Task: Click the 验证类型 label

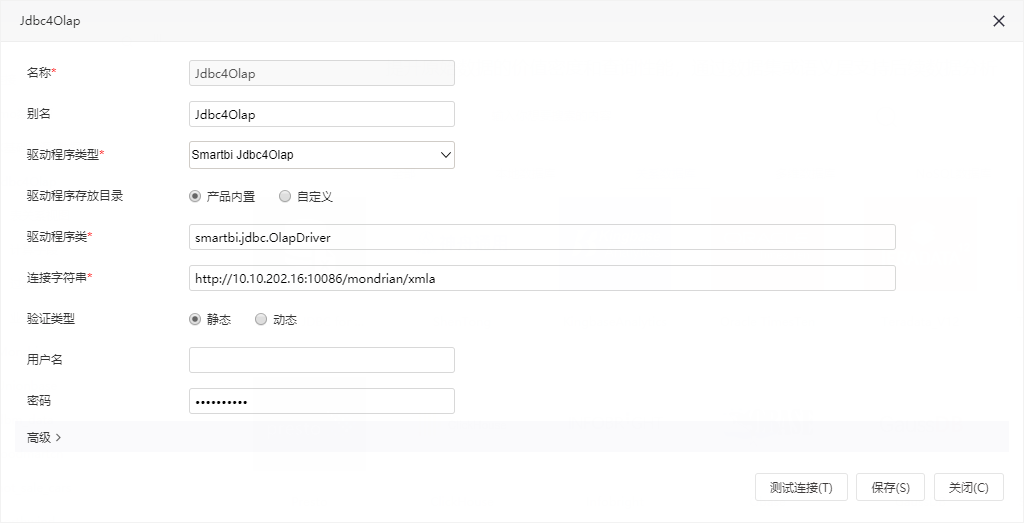Action: click(51, 319)
